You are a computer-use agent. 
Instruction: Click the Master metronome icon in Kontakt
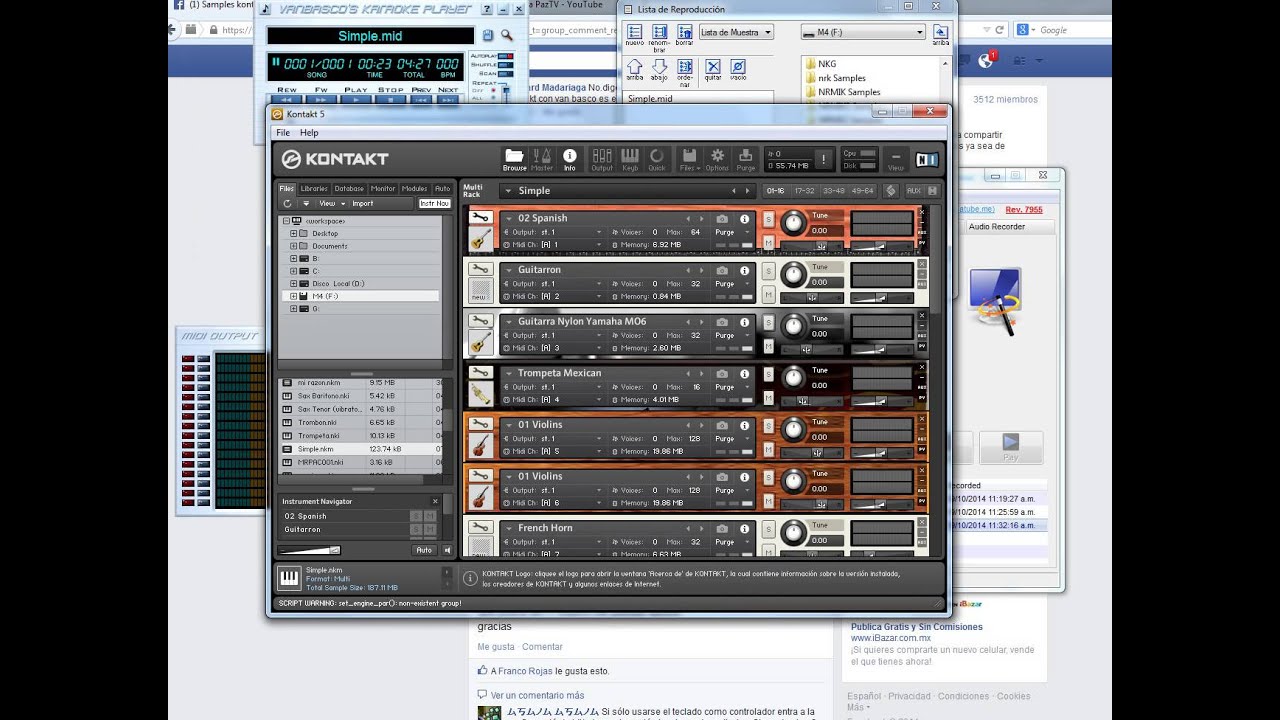pyautogui.click(x=542, y=159)
